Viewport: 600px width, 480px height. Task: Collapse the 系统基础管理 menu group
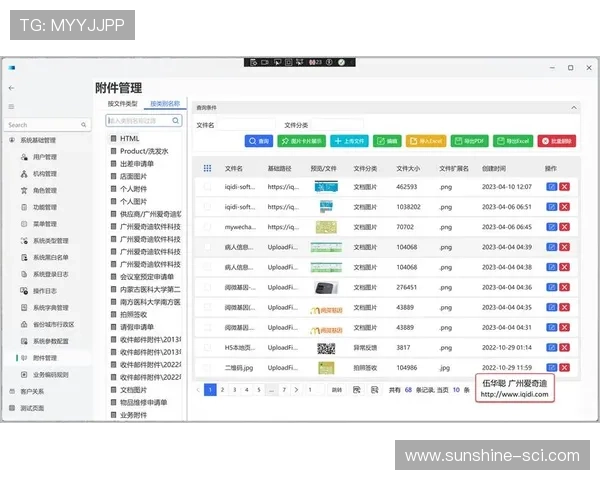38,140
